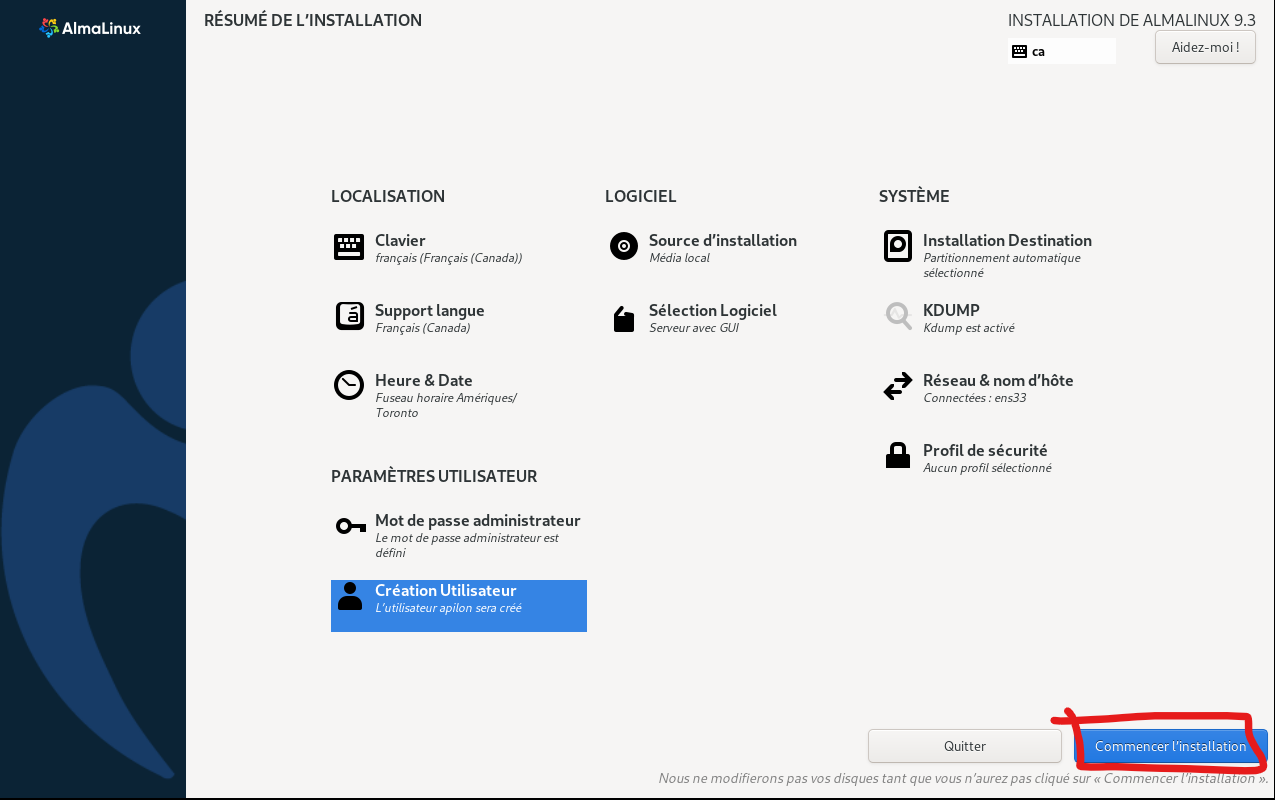The height and width of the screenshot is (800, 1275).
Task: Click the hard drive icon for Installation Destination
Action: [x=897, y=246]
